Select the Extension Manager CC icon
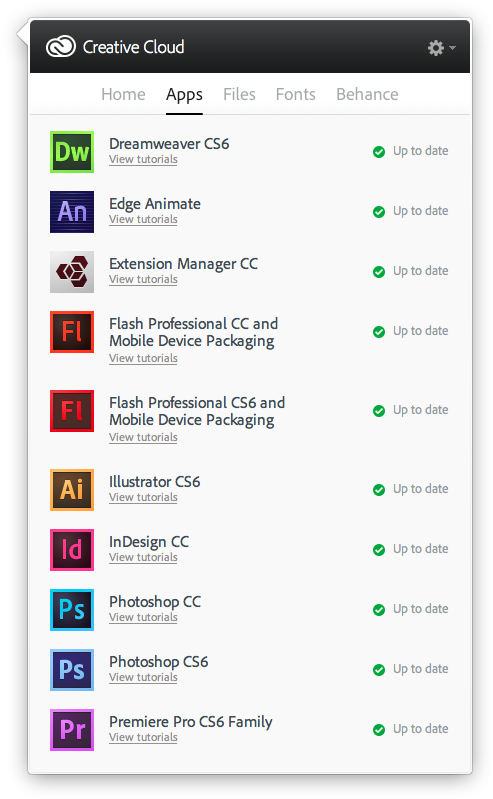The height and width of the screenshot is (799, 493). 72,272
